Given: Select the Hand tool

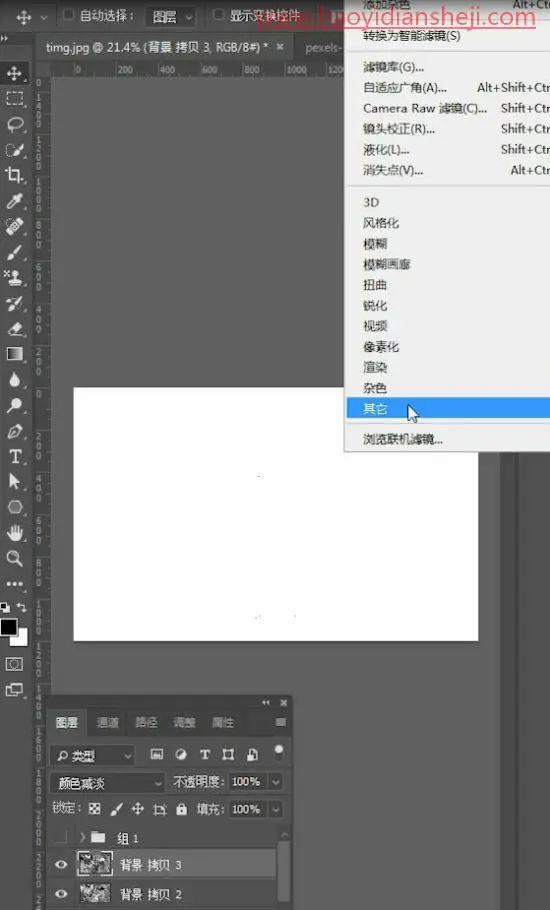Looking at the screenshot, I should point(15,533).
